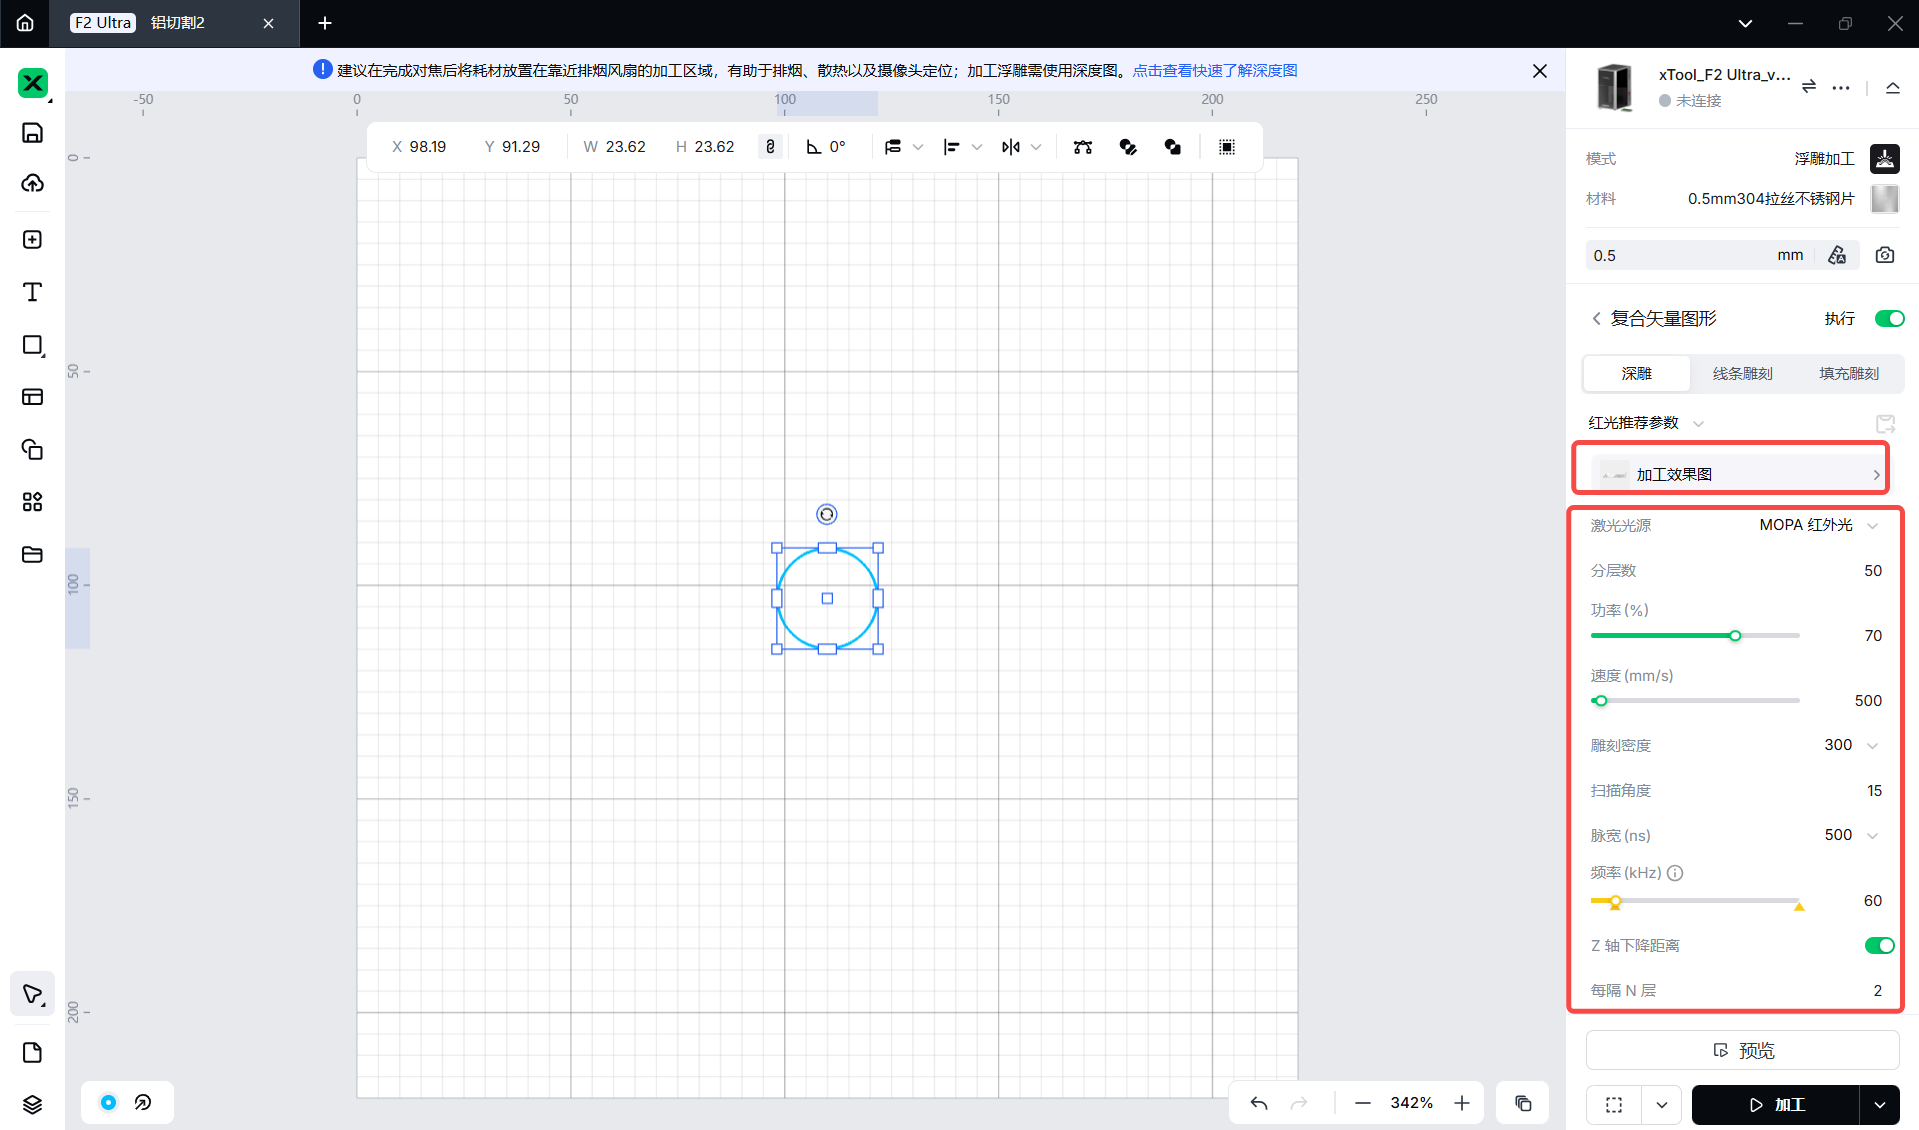Screen dimensions: 1919x1130
Task: Disable the Z 轴下降距离 toggle
Action: pyautogui.click(x=1879, y=946)
